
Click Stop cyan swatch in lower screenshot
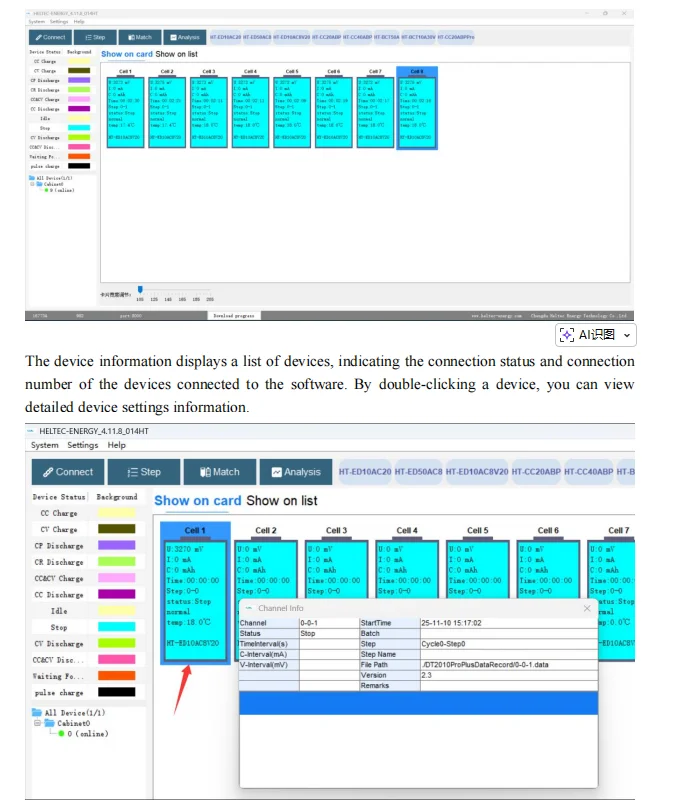[117, 627]
